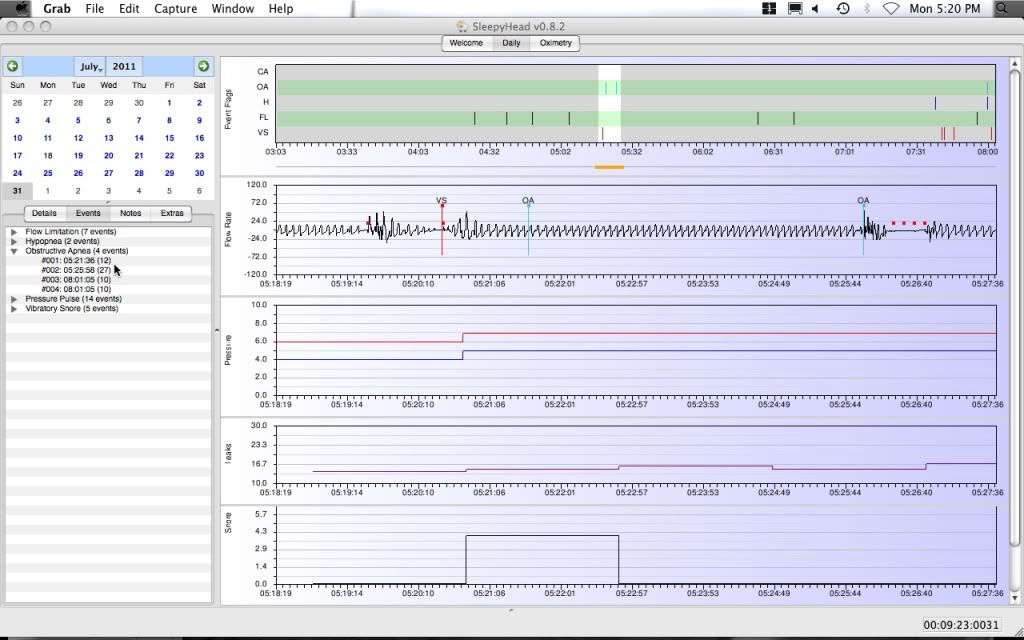Click the Bluetooth menu bar icon
Screen dimensions: 1024x640
(867, 8)
